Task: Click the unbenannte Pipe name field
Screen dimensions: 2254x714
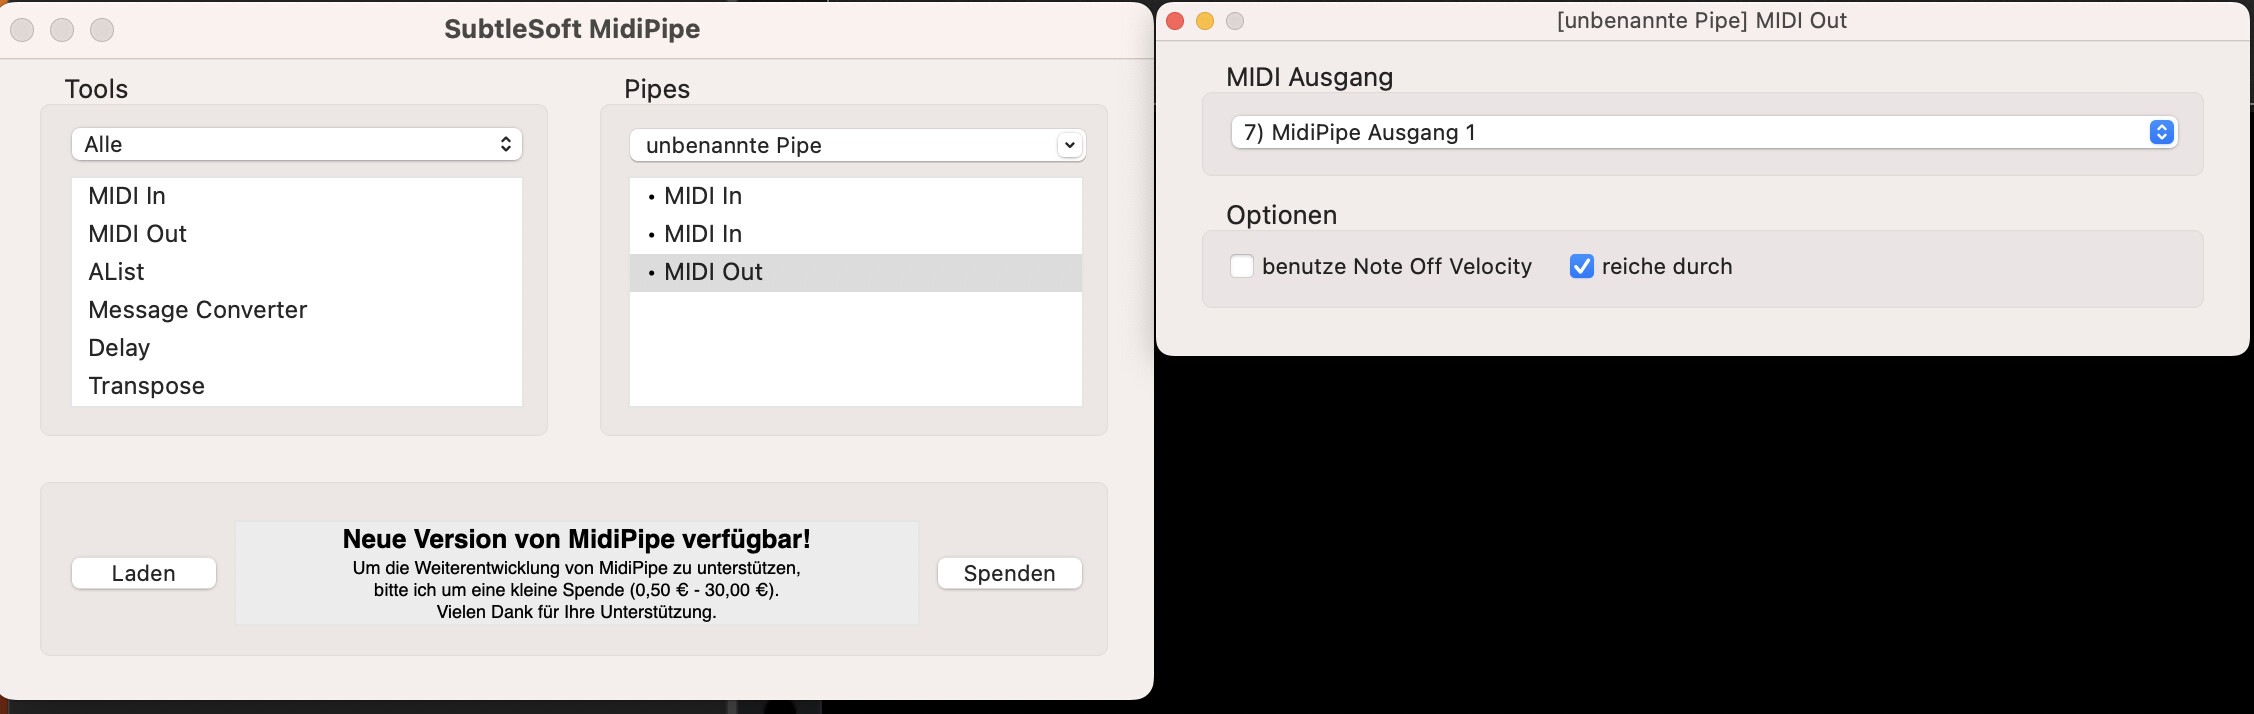Action: (843, 145)
